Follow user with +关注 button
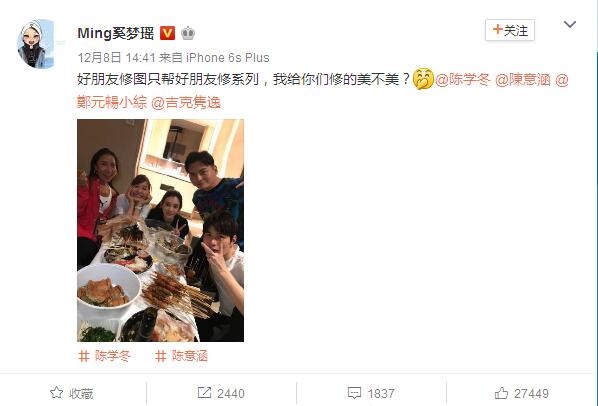Screen dimensions: 598x406 point(510,30)
